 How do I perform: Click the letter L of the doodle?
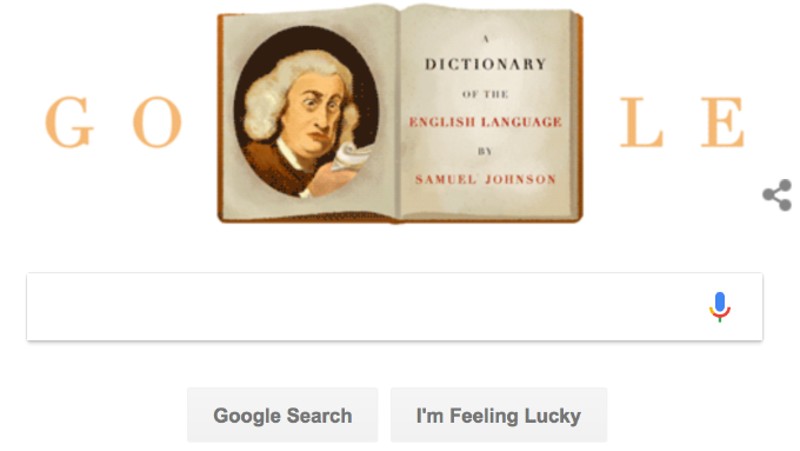point(641,122)
